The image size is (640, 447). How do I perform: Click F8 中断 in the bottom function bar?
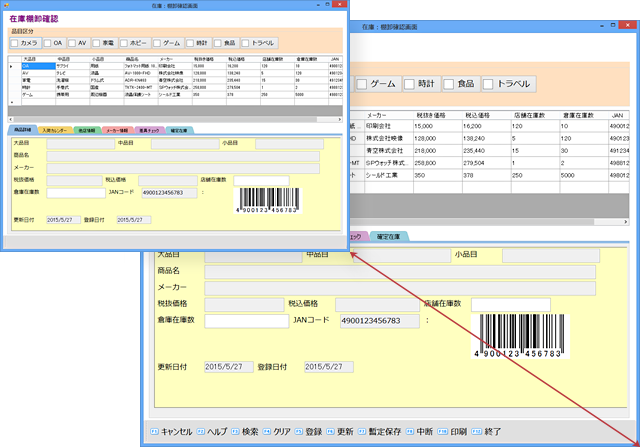tap(419, 431)
